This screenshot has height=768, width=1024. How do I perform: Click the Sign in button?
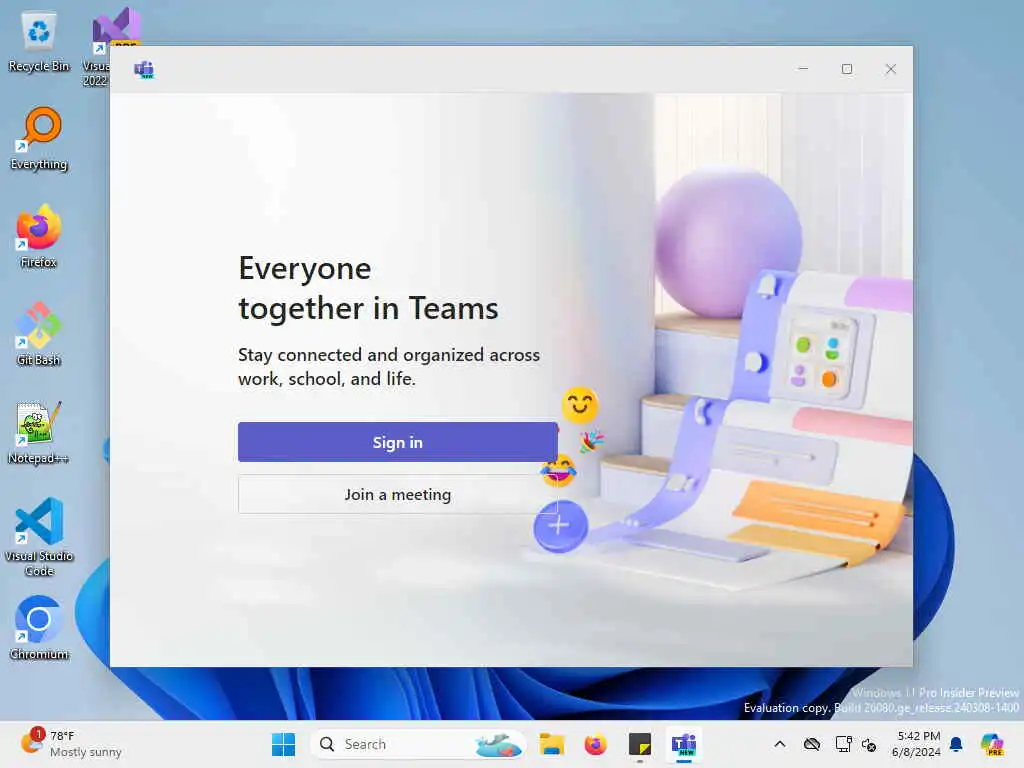(x=398, y=442)
